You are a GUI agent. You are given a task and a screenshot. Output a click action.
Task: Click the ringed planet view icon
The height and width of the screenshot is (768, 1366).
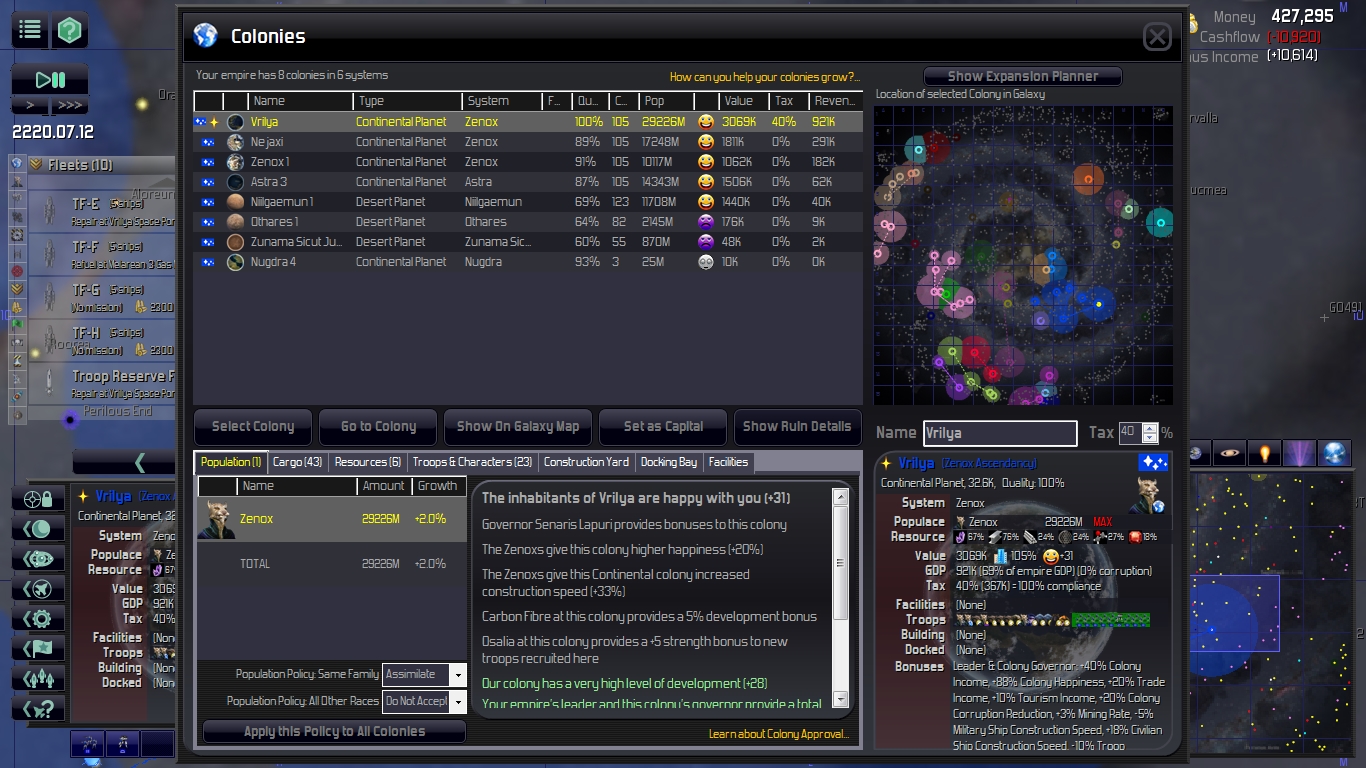click(x=1231, y=453)
